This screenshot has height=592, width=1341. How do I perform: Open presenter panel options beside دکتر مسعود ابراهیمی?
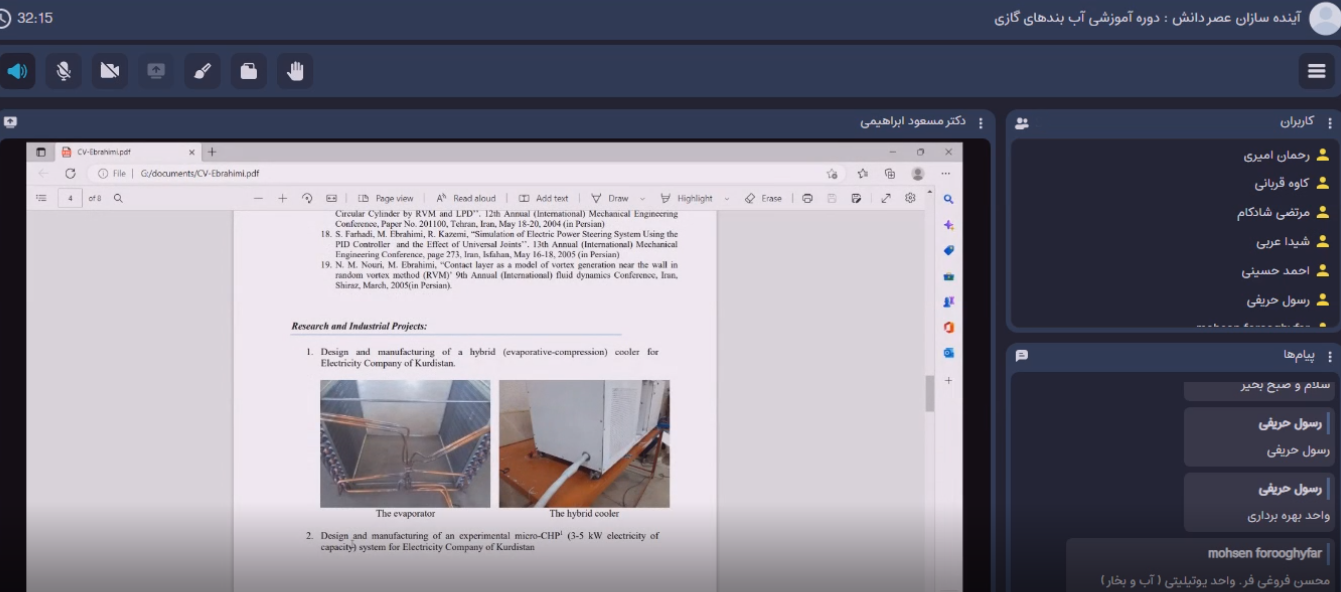980,123
